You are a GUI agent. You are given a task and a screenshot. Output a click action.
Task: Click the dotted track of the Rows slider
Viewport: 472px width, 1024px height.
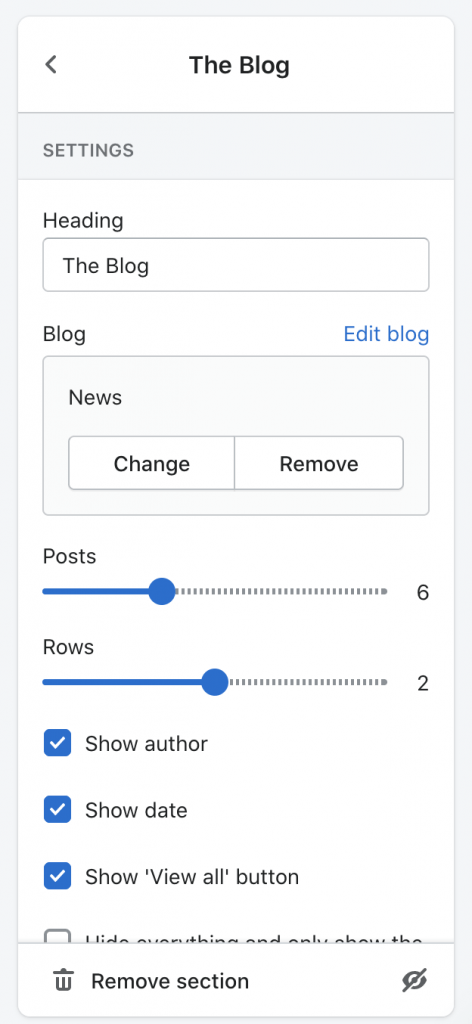307,682
